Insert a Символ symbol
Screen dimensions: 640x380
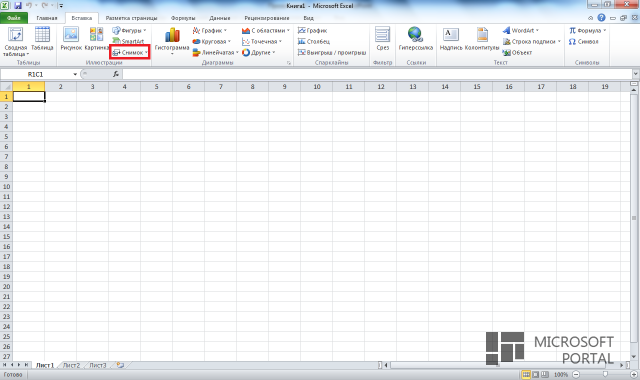tap(583, 42)
